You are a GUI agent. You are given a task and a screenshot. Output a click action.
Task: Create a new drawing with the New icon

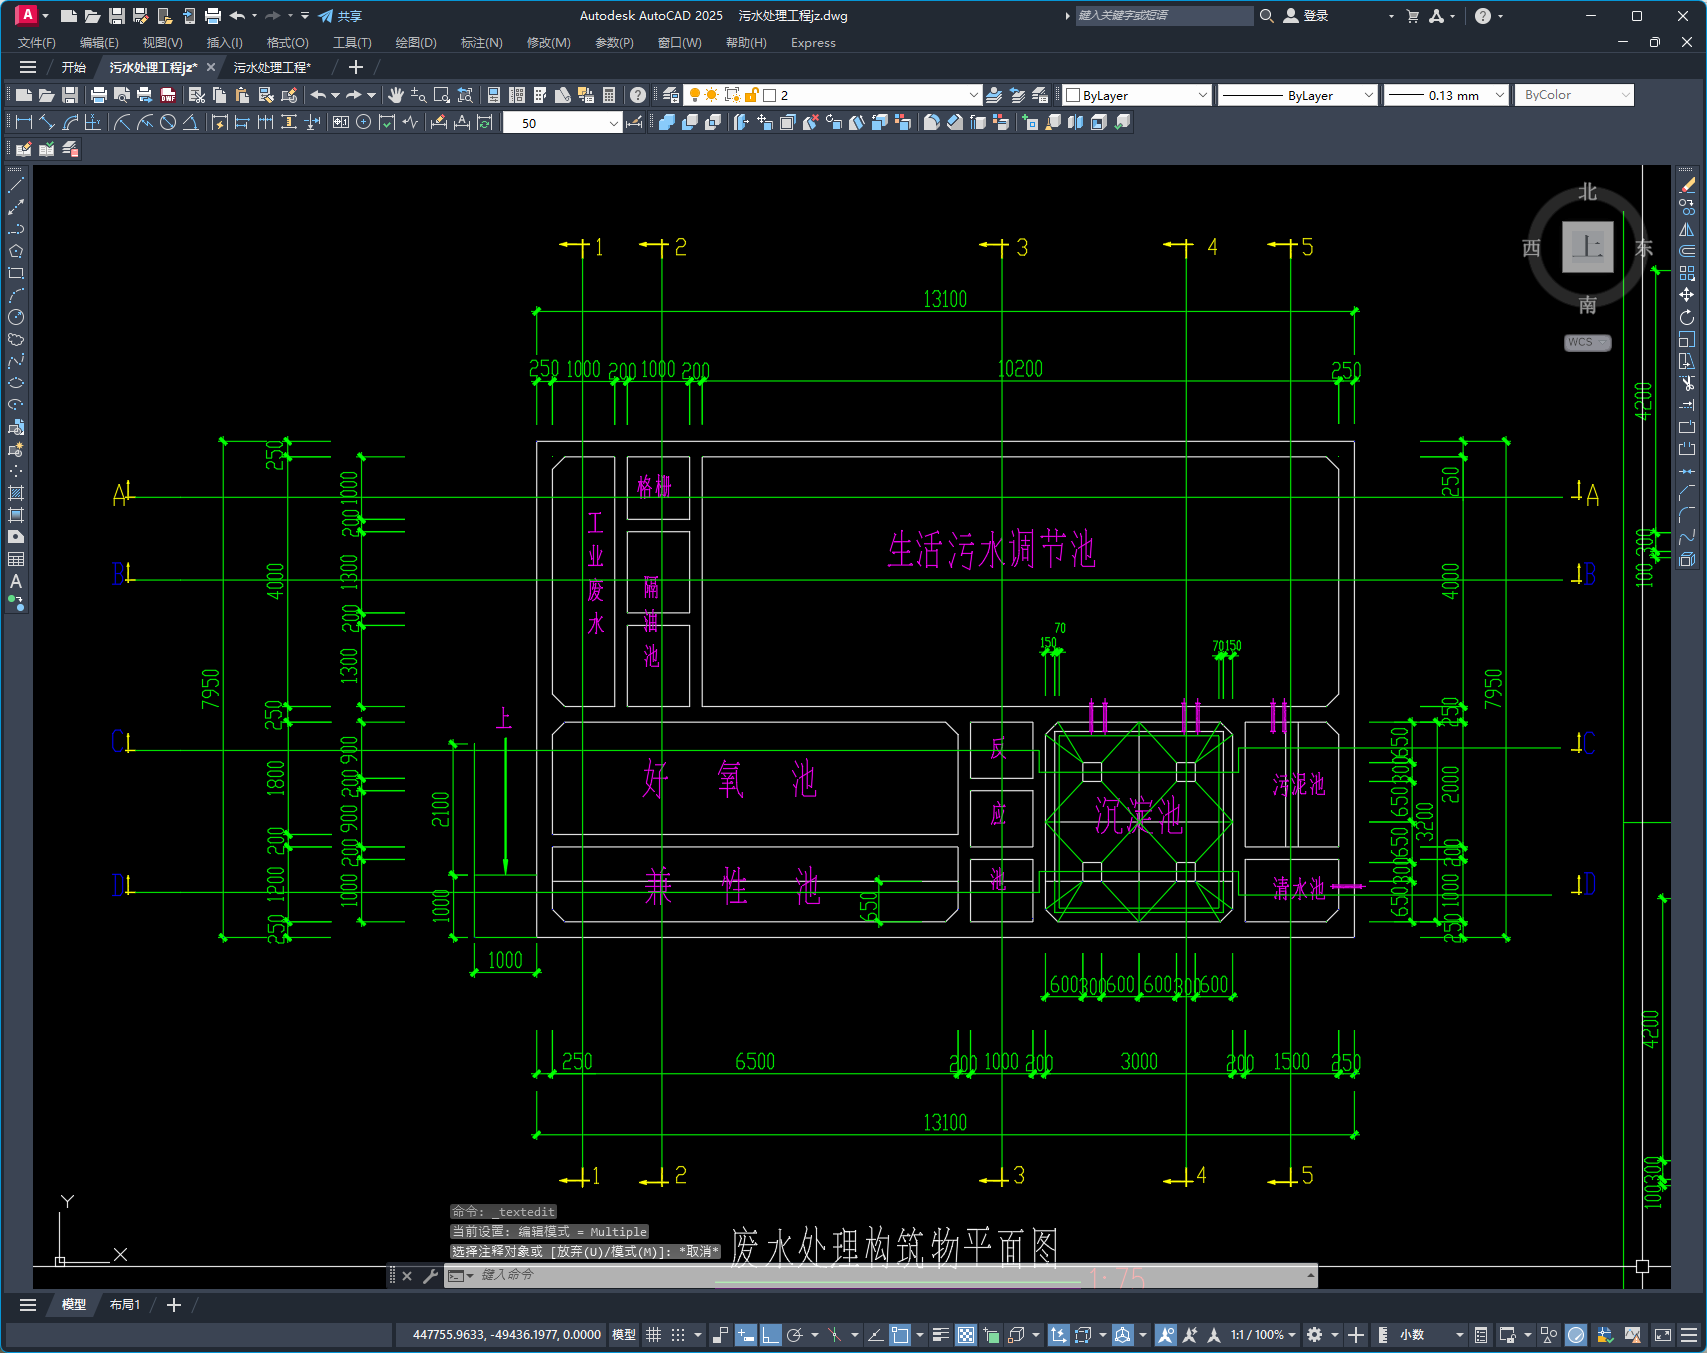click(24, 95)
